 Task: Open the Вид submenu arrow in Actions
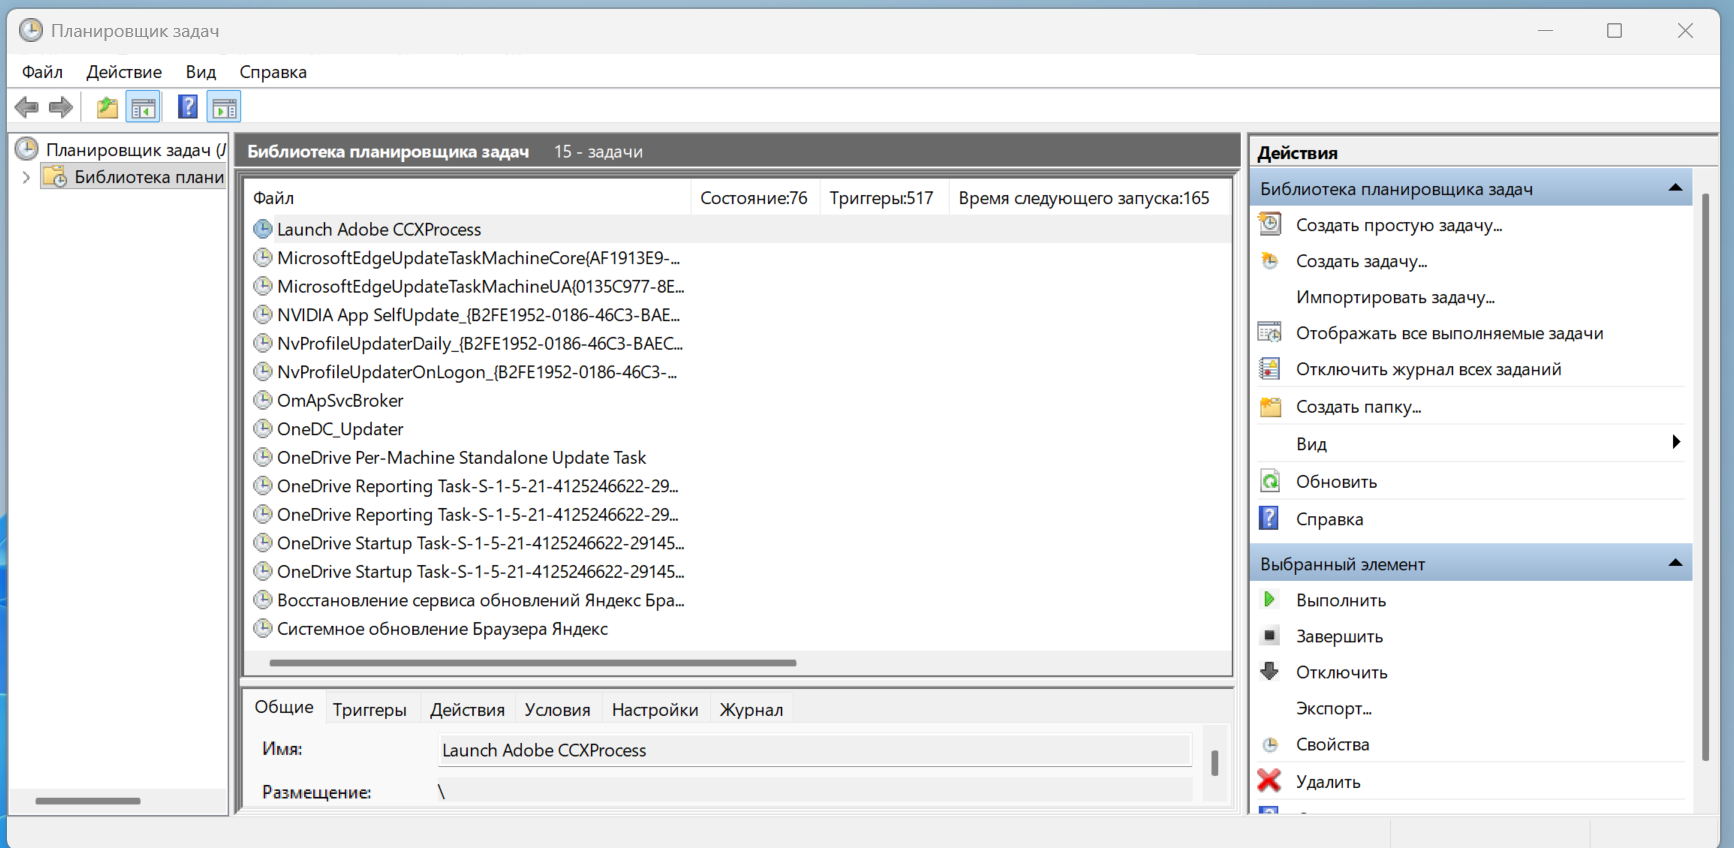(x=1676, y=443)
